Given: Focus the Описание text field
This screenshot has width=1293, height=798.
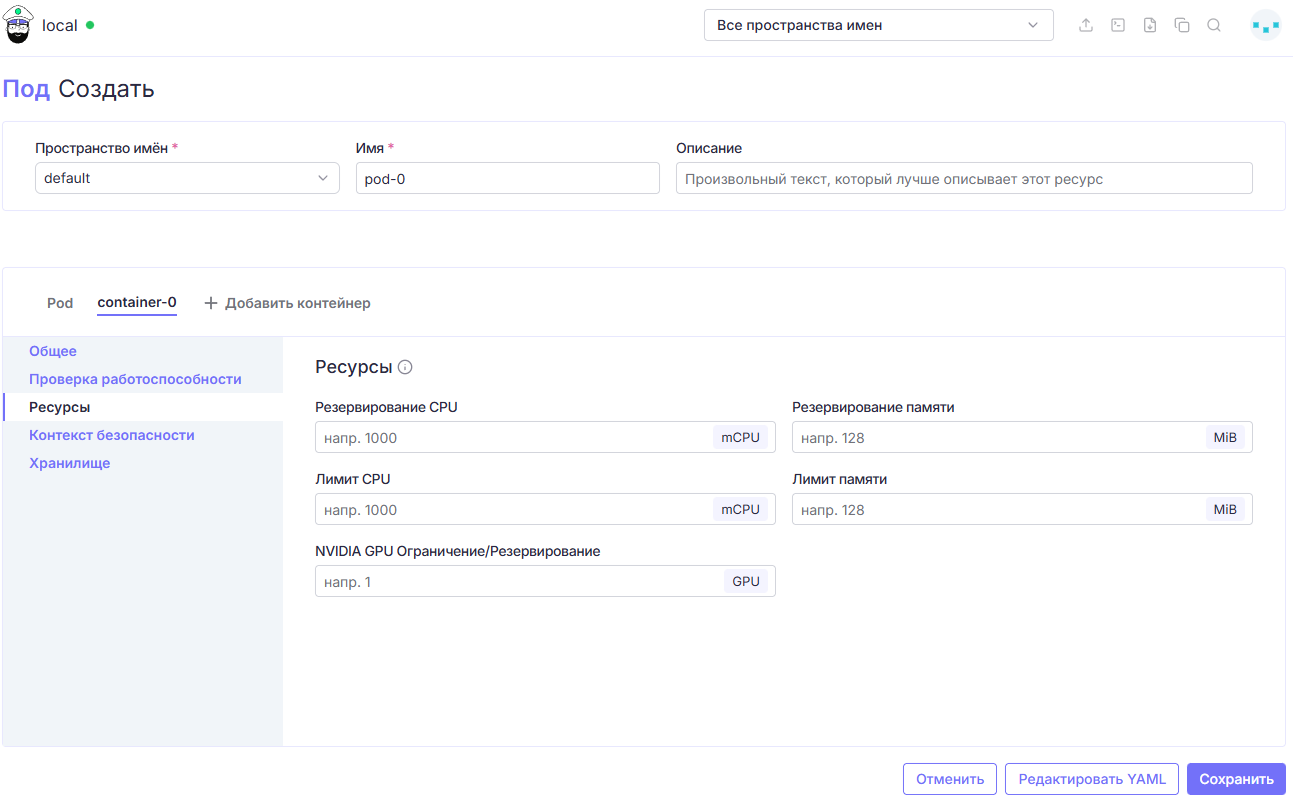Looking at the screenshot, I should tap(964, 178).
